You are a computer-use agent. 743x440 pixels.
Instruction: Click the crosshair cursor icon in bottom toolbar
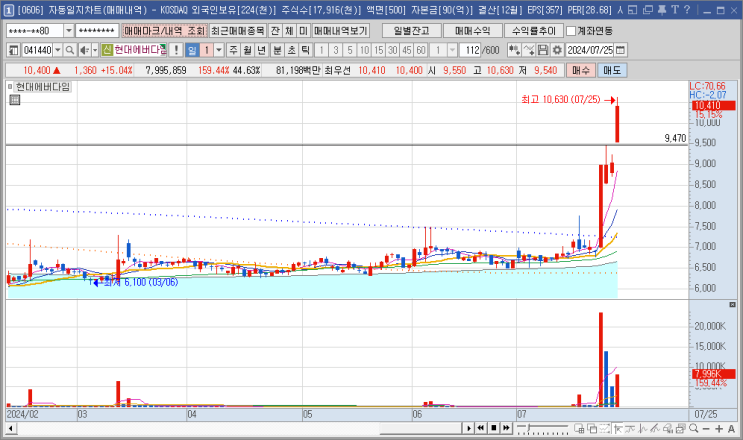click(x=618, y=429)
